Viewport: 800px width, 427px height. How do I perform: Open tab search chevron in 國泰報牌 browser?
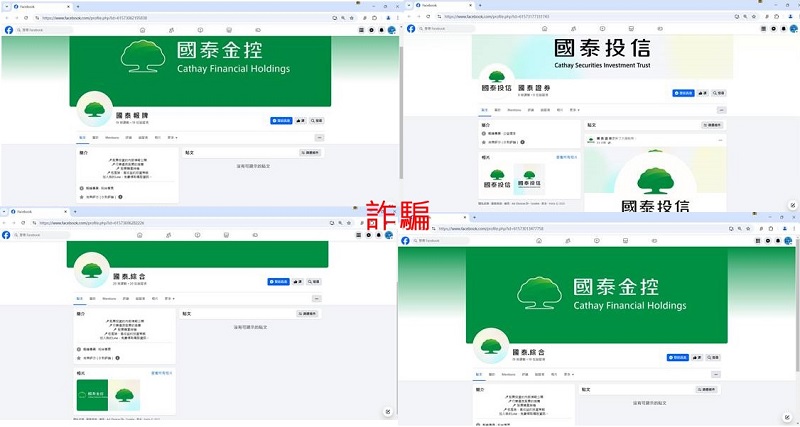(7, 6)
